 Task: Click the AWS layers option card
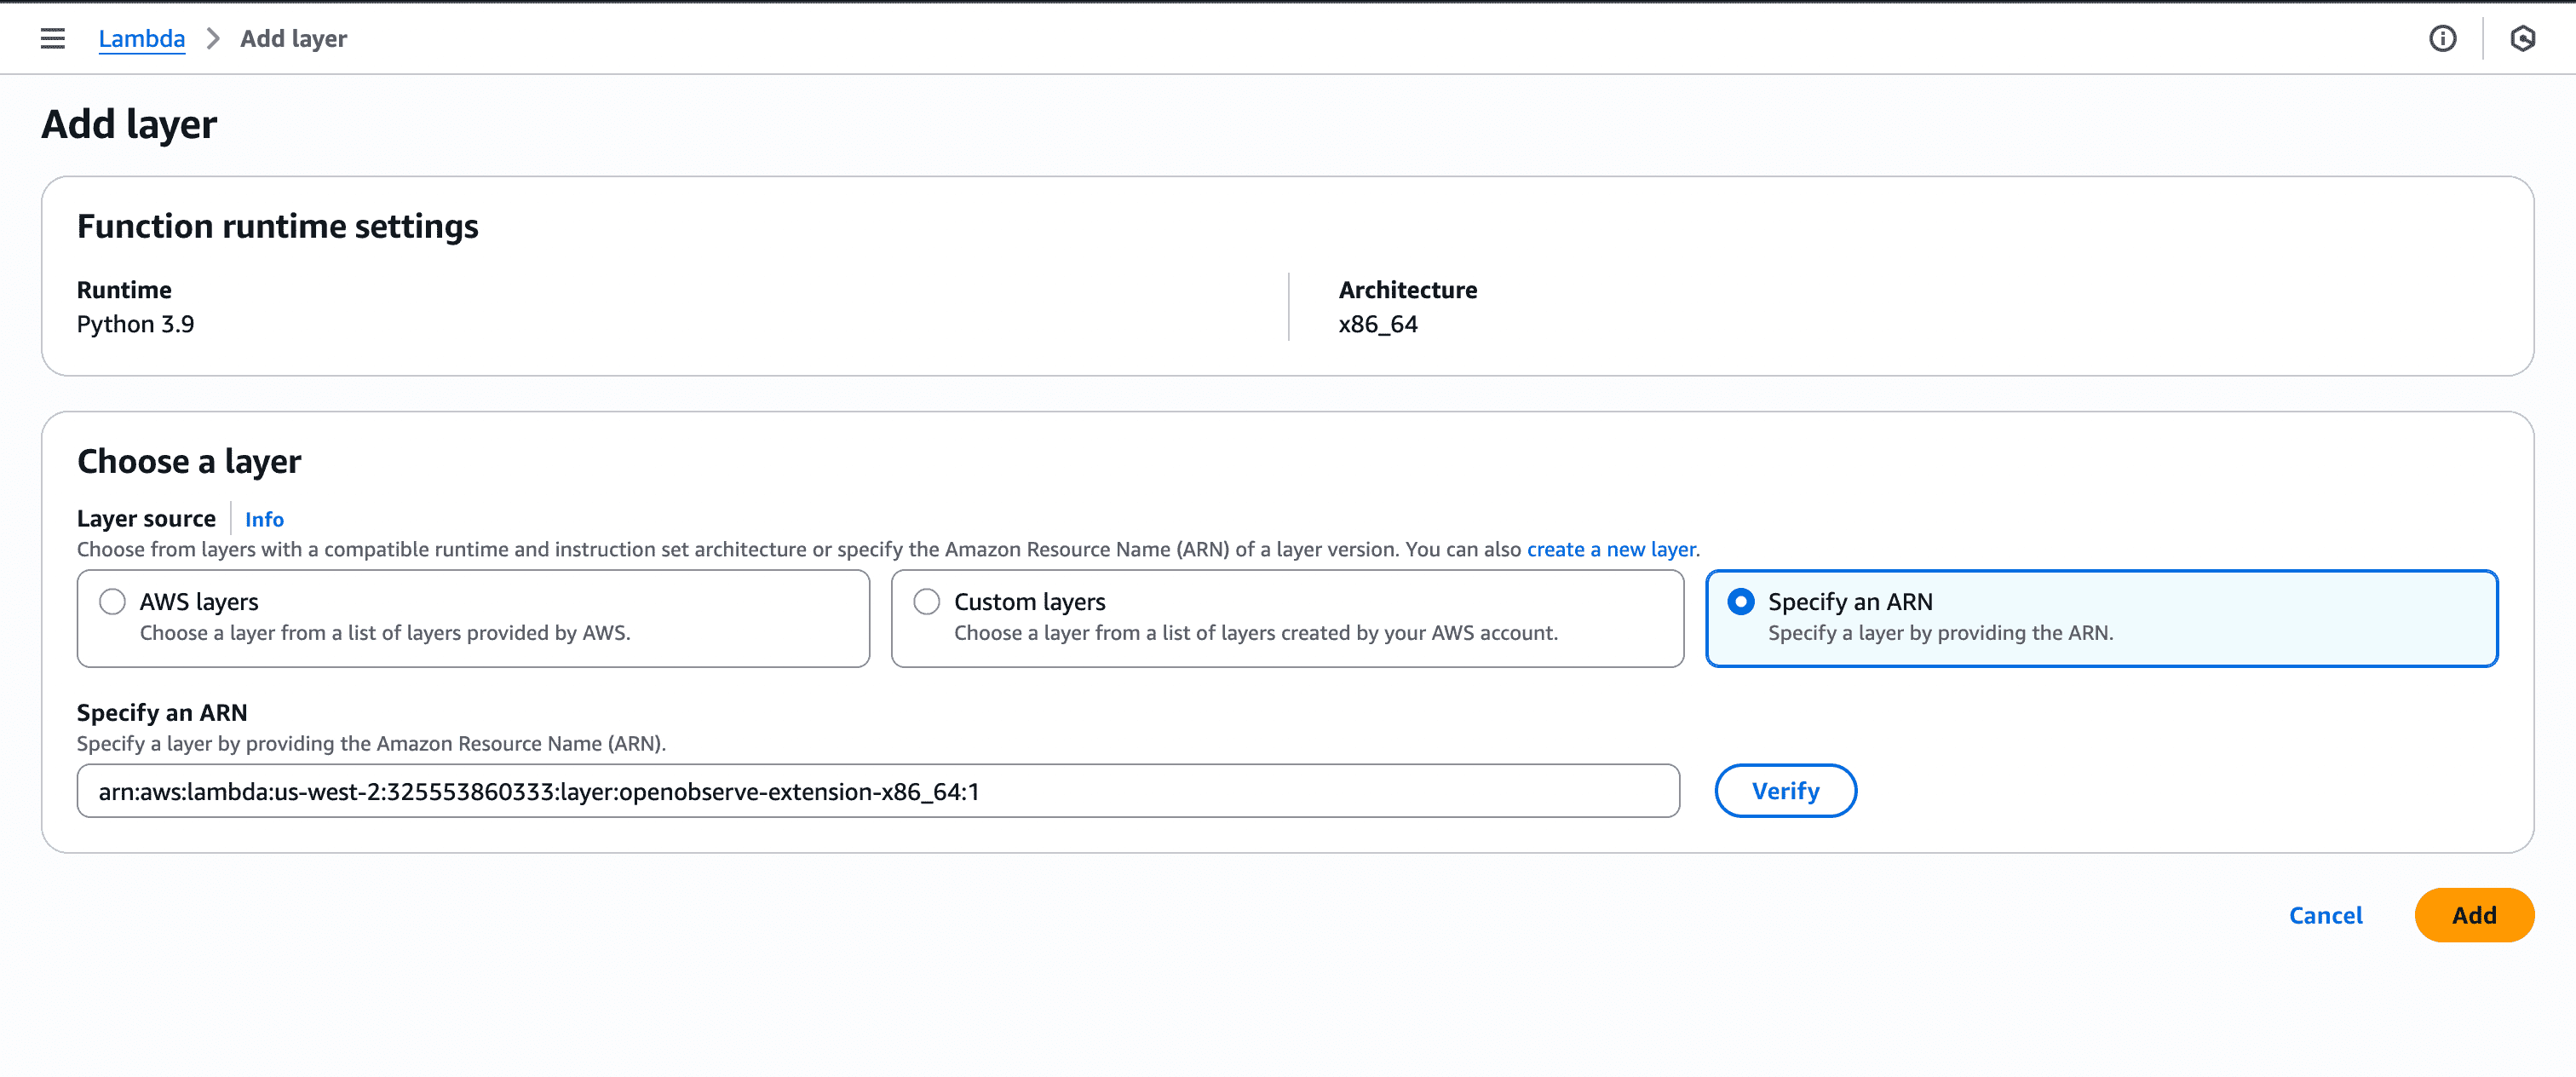[x=472, y=617]
